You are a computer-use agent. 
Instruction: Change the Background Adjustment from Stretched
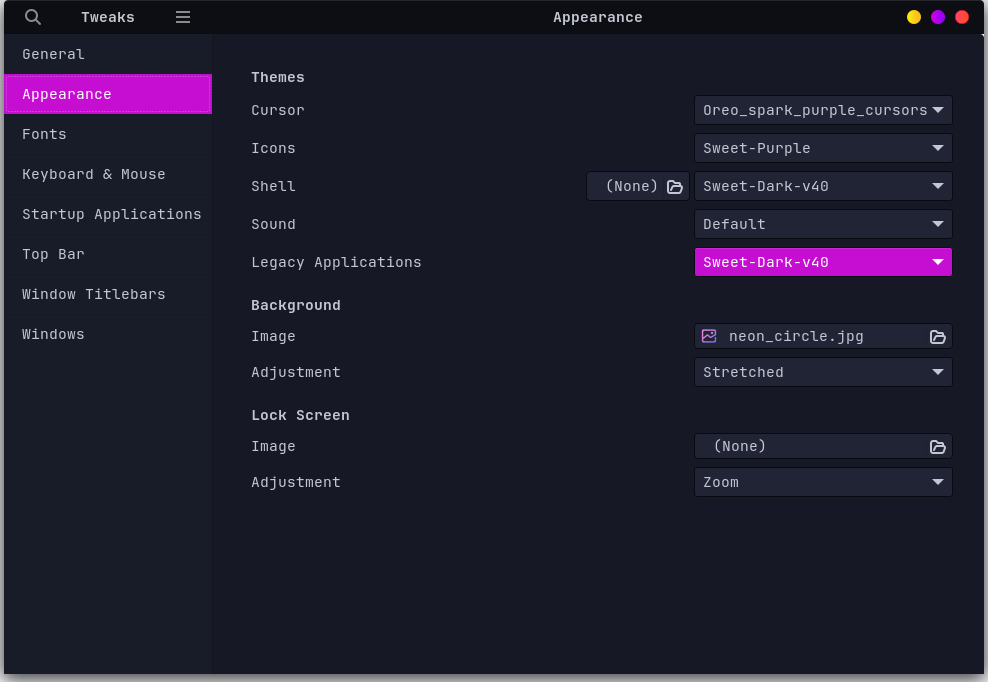[x=822, y=371]
